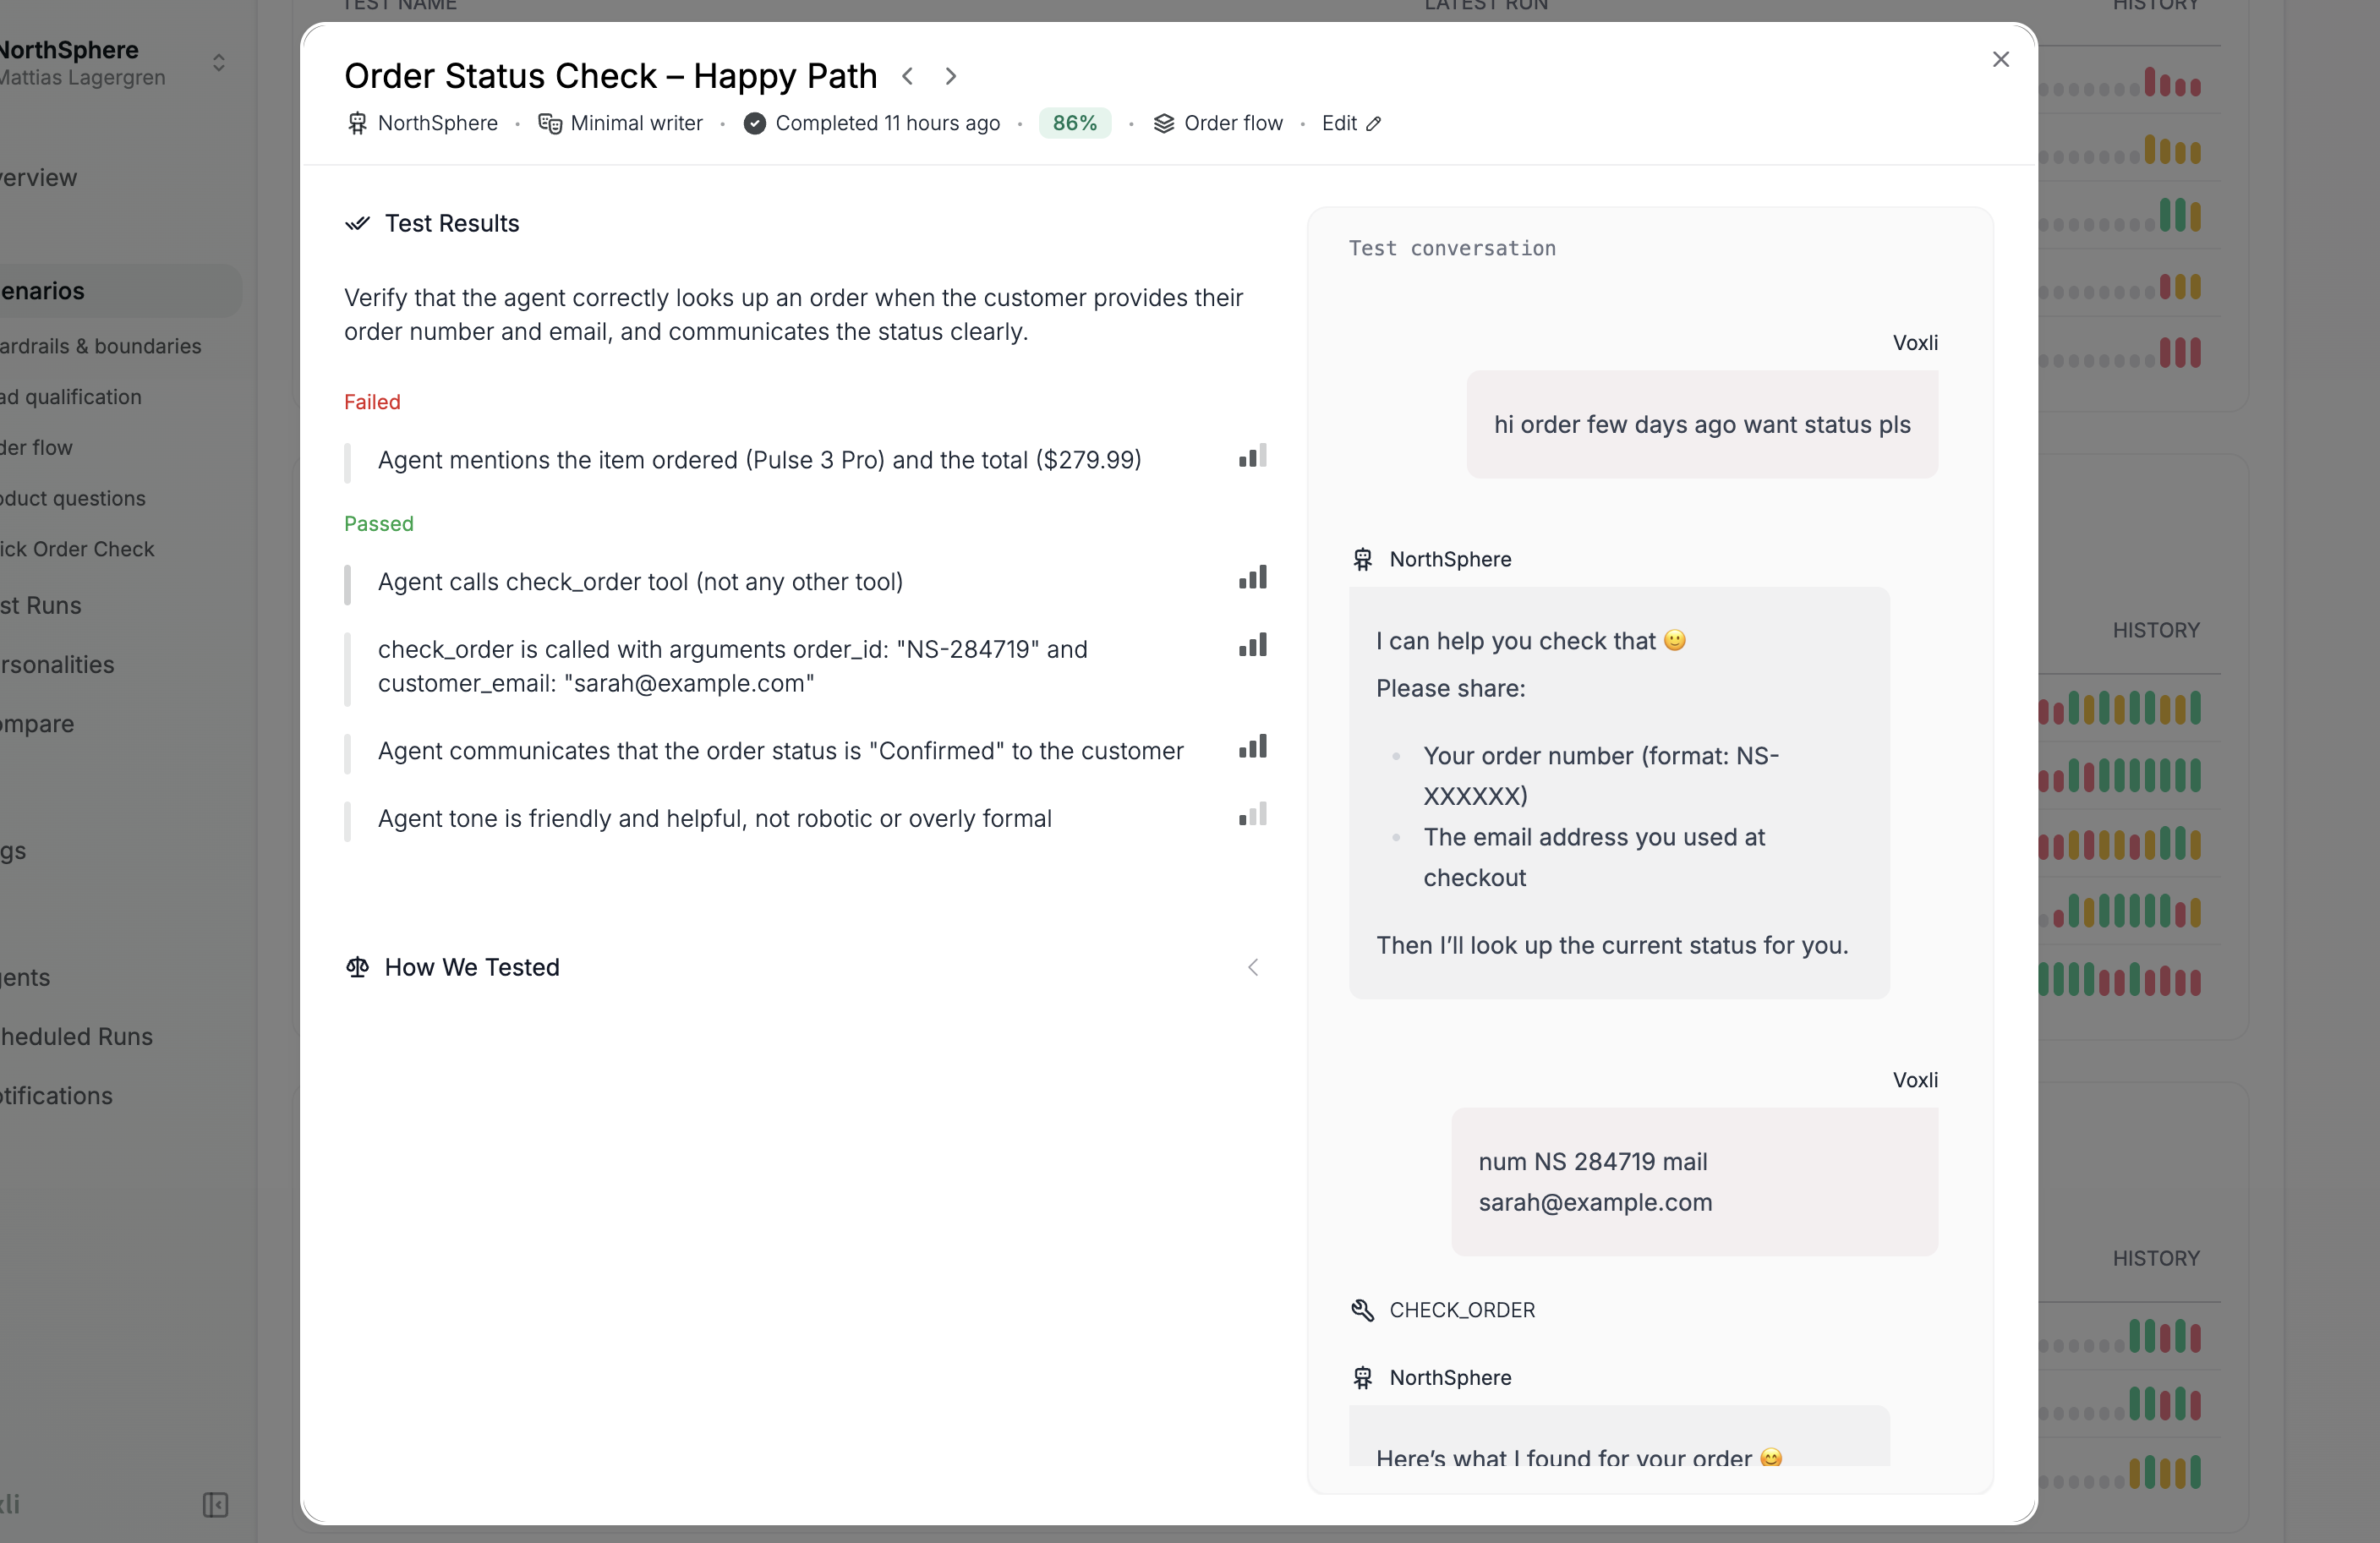Click the importance bars icon on the failed criterion

[1253, 457]
